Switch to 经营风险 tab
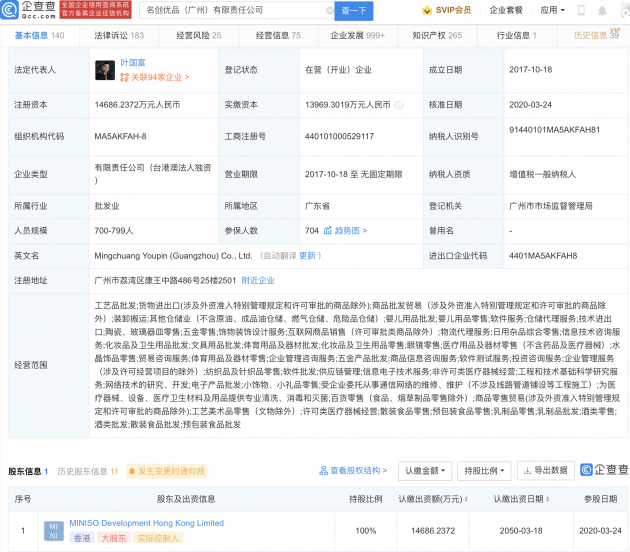The height and width of the screenshot is (552, 630). (x=198, y=35)
